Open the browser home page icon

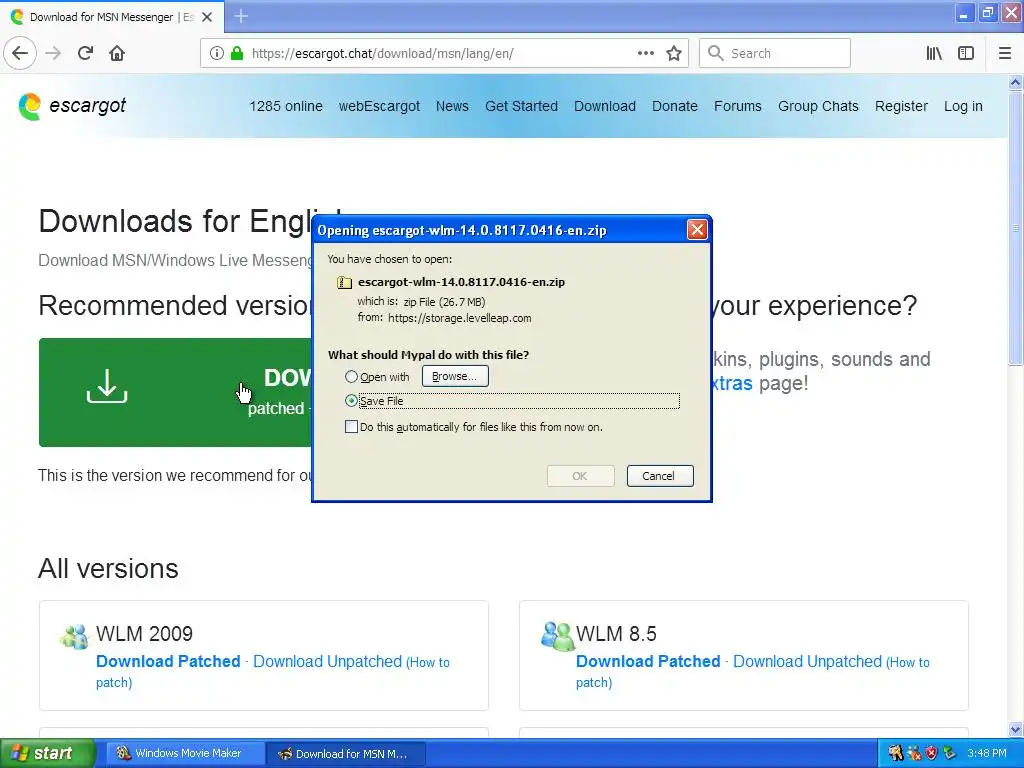coord(117,54)
